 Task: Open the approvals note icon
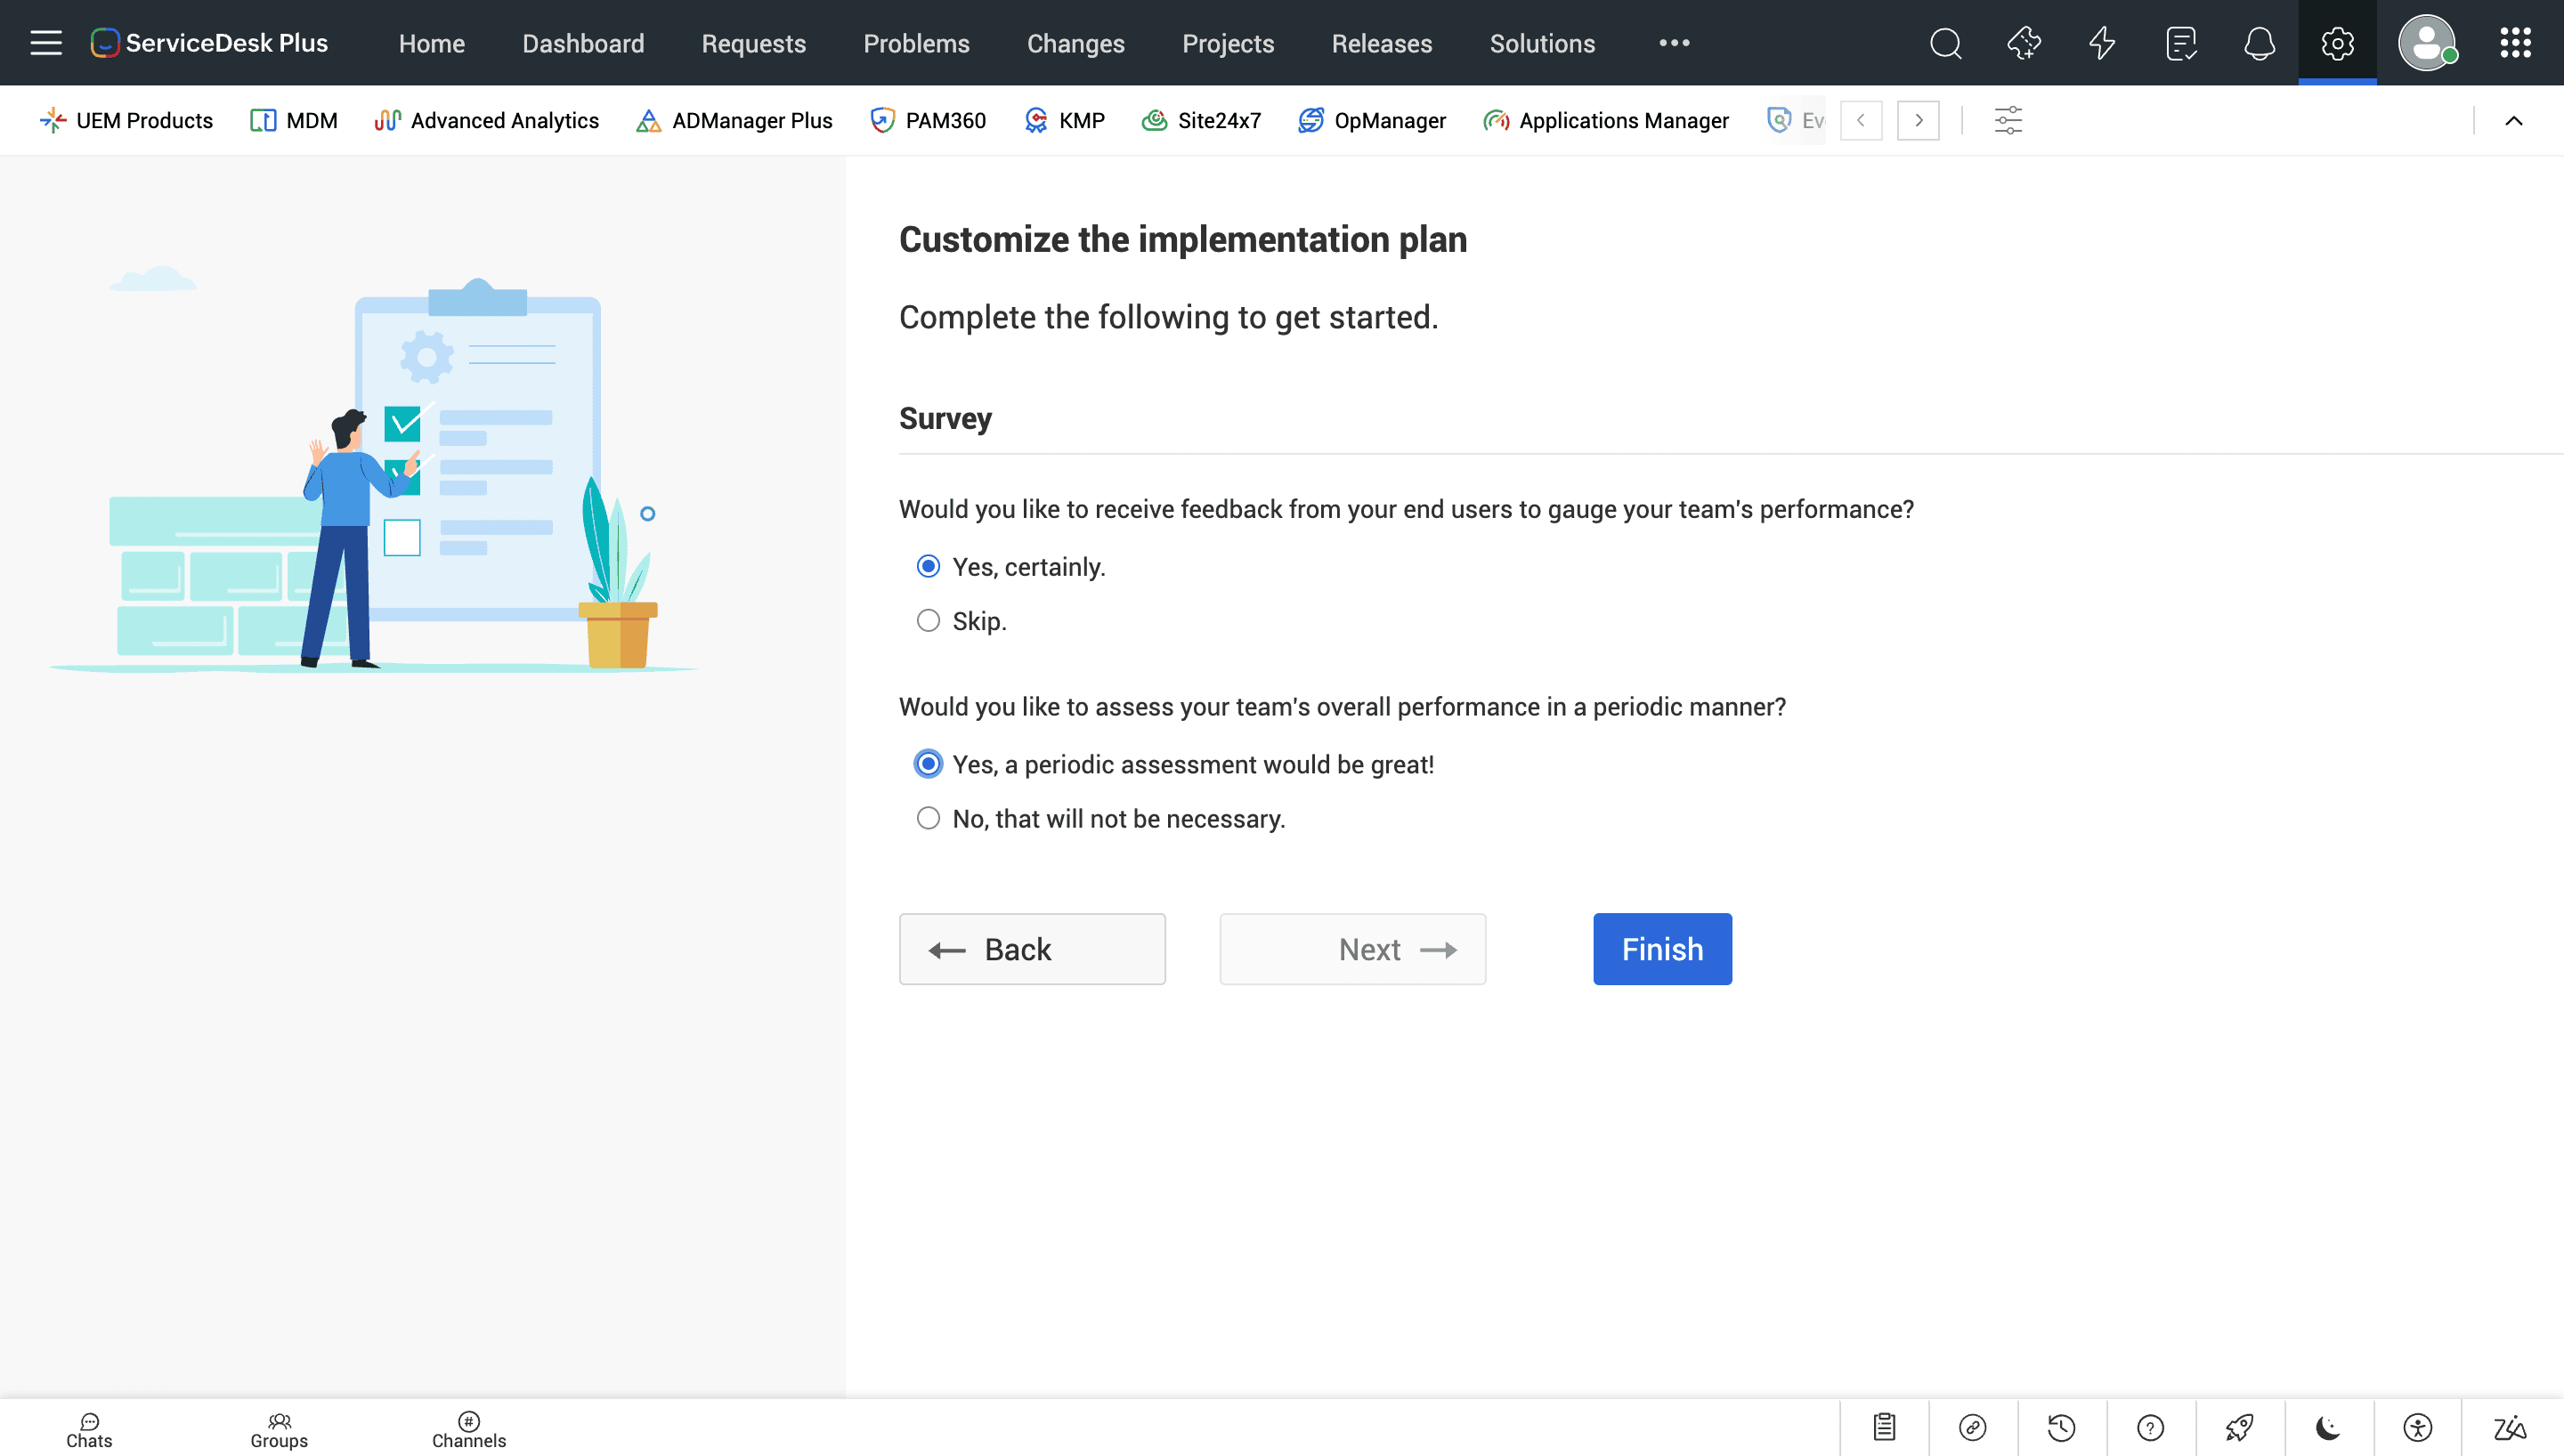(x=2180, y=43)
